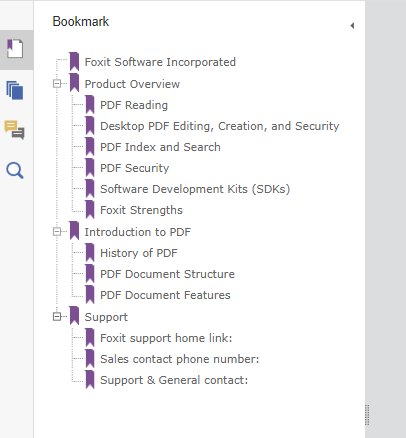The width and height of the screenshot is (406, 438).
Task: Click bookmark icon beside Foxit Software Incorporated
Action: tap(74, 62)
